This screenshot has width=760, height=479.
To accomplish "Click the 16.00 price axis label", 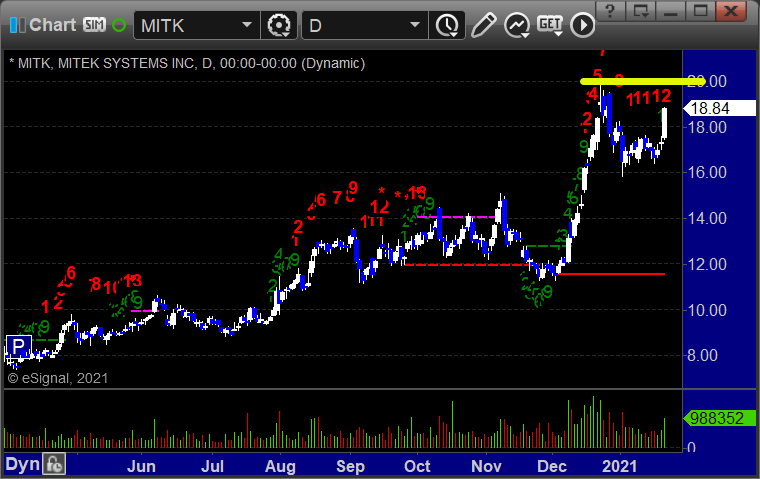I will pos(707,173).
